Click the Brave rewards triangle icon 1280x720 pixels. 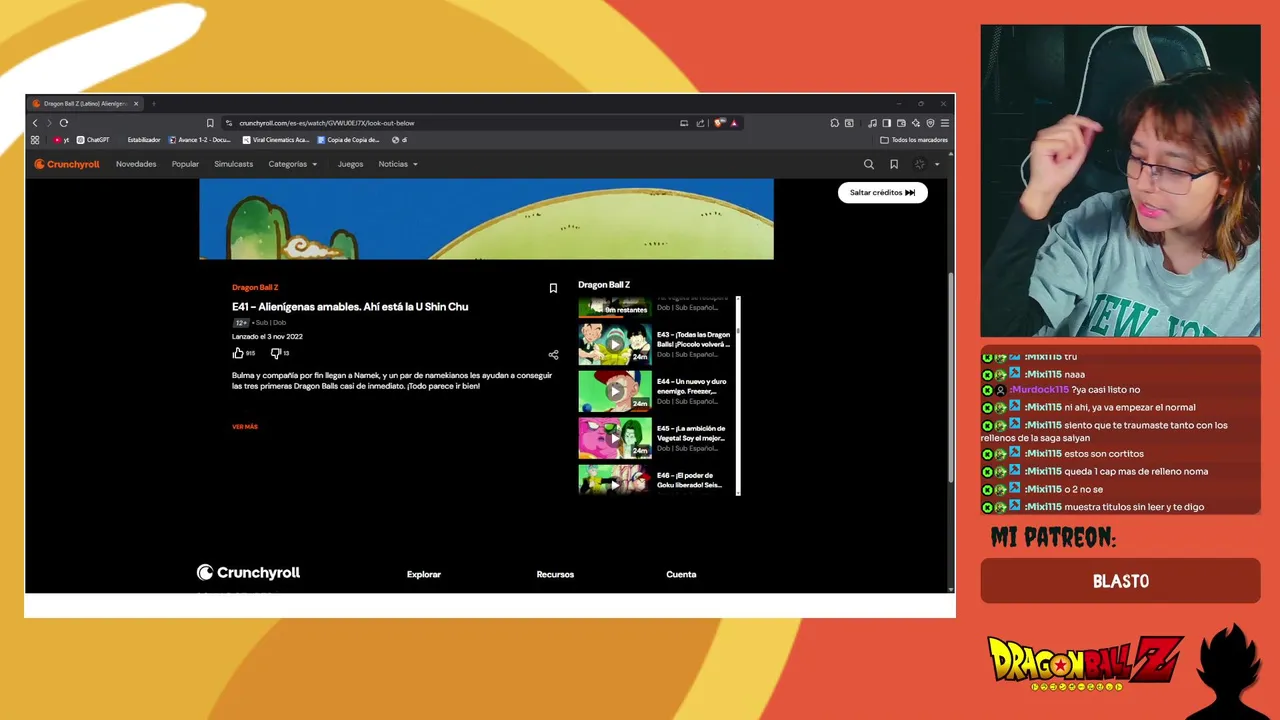tap(734, 123)
